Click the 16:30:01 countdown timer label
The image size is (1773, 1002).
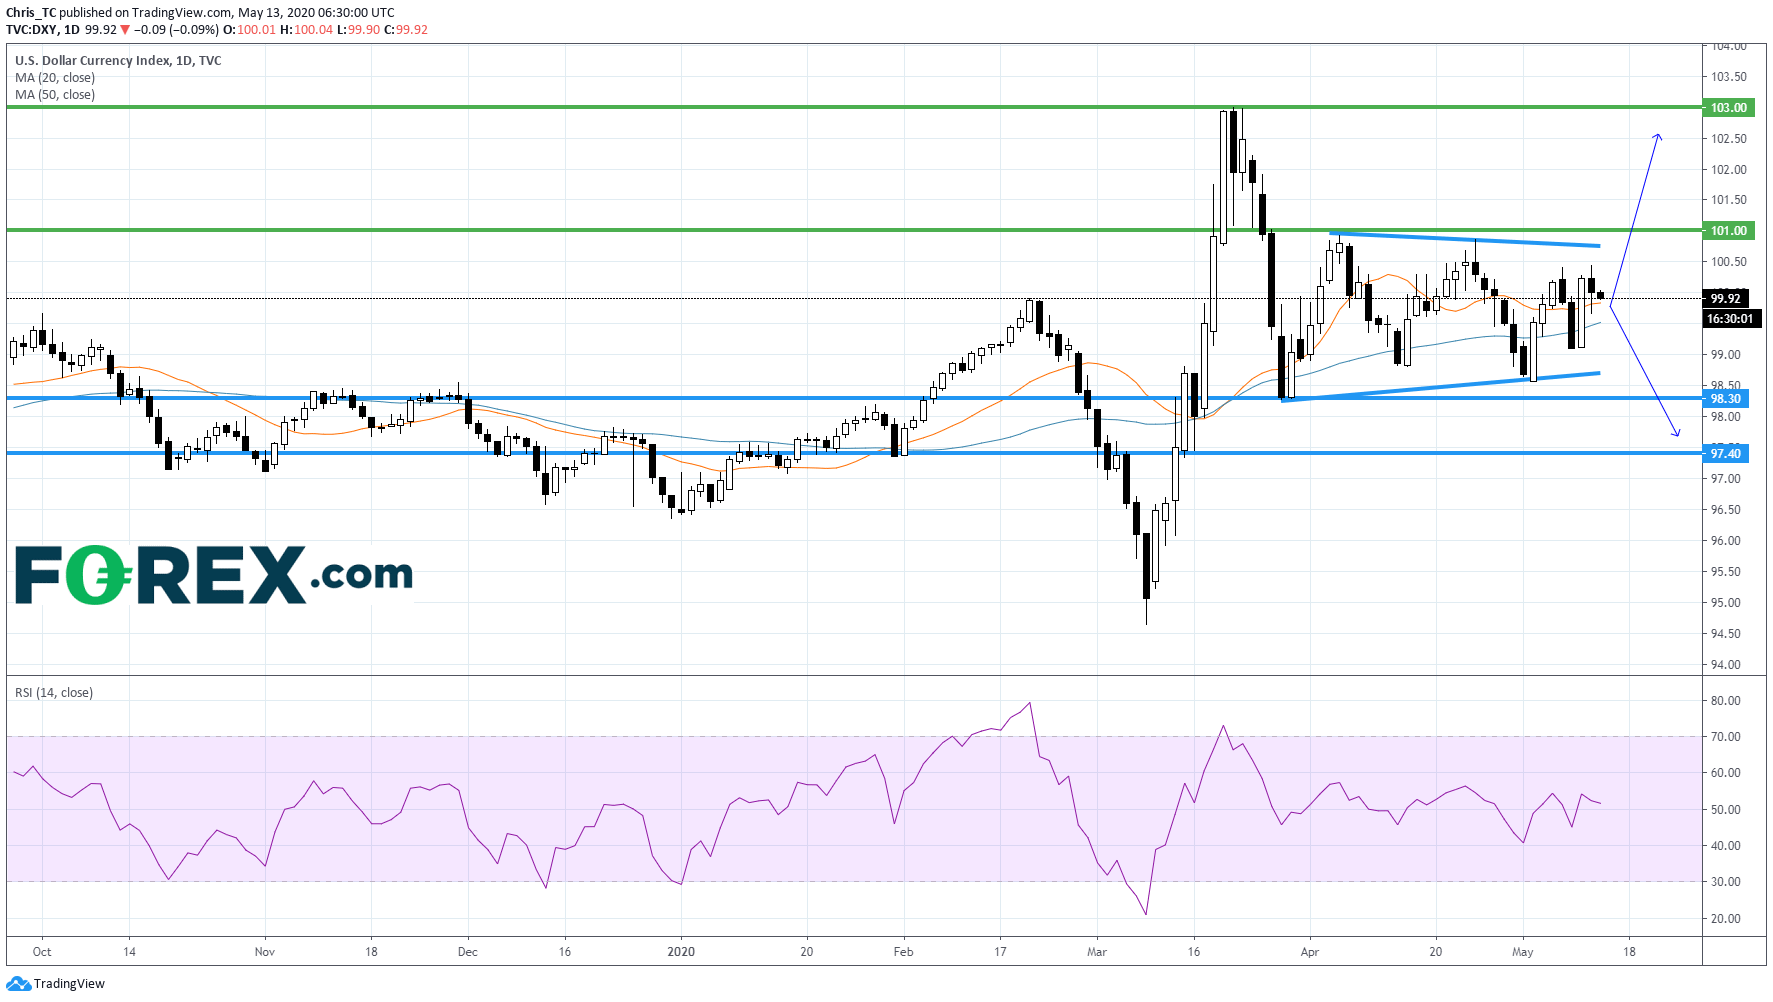point(1729,319)
